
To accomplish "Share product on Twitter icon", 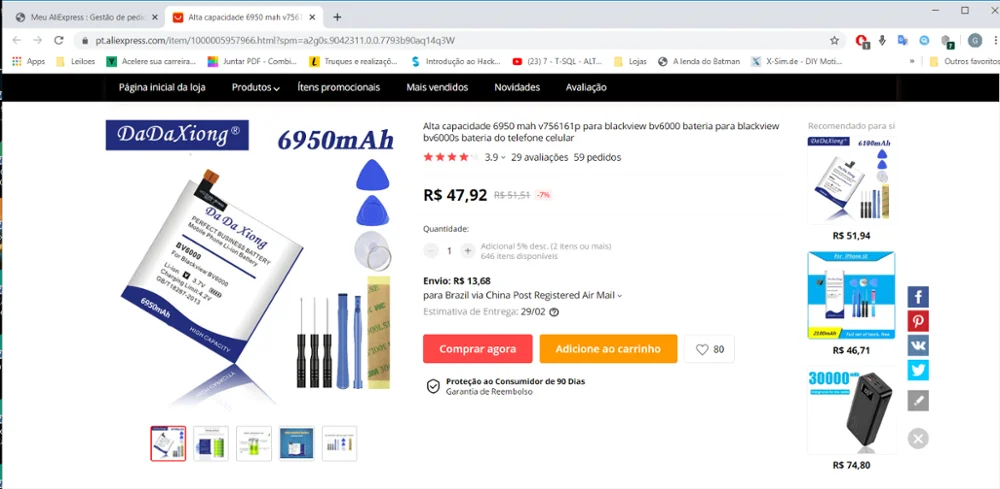I will pos(918,370).
